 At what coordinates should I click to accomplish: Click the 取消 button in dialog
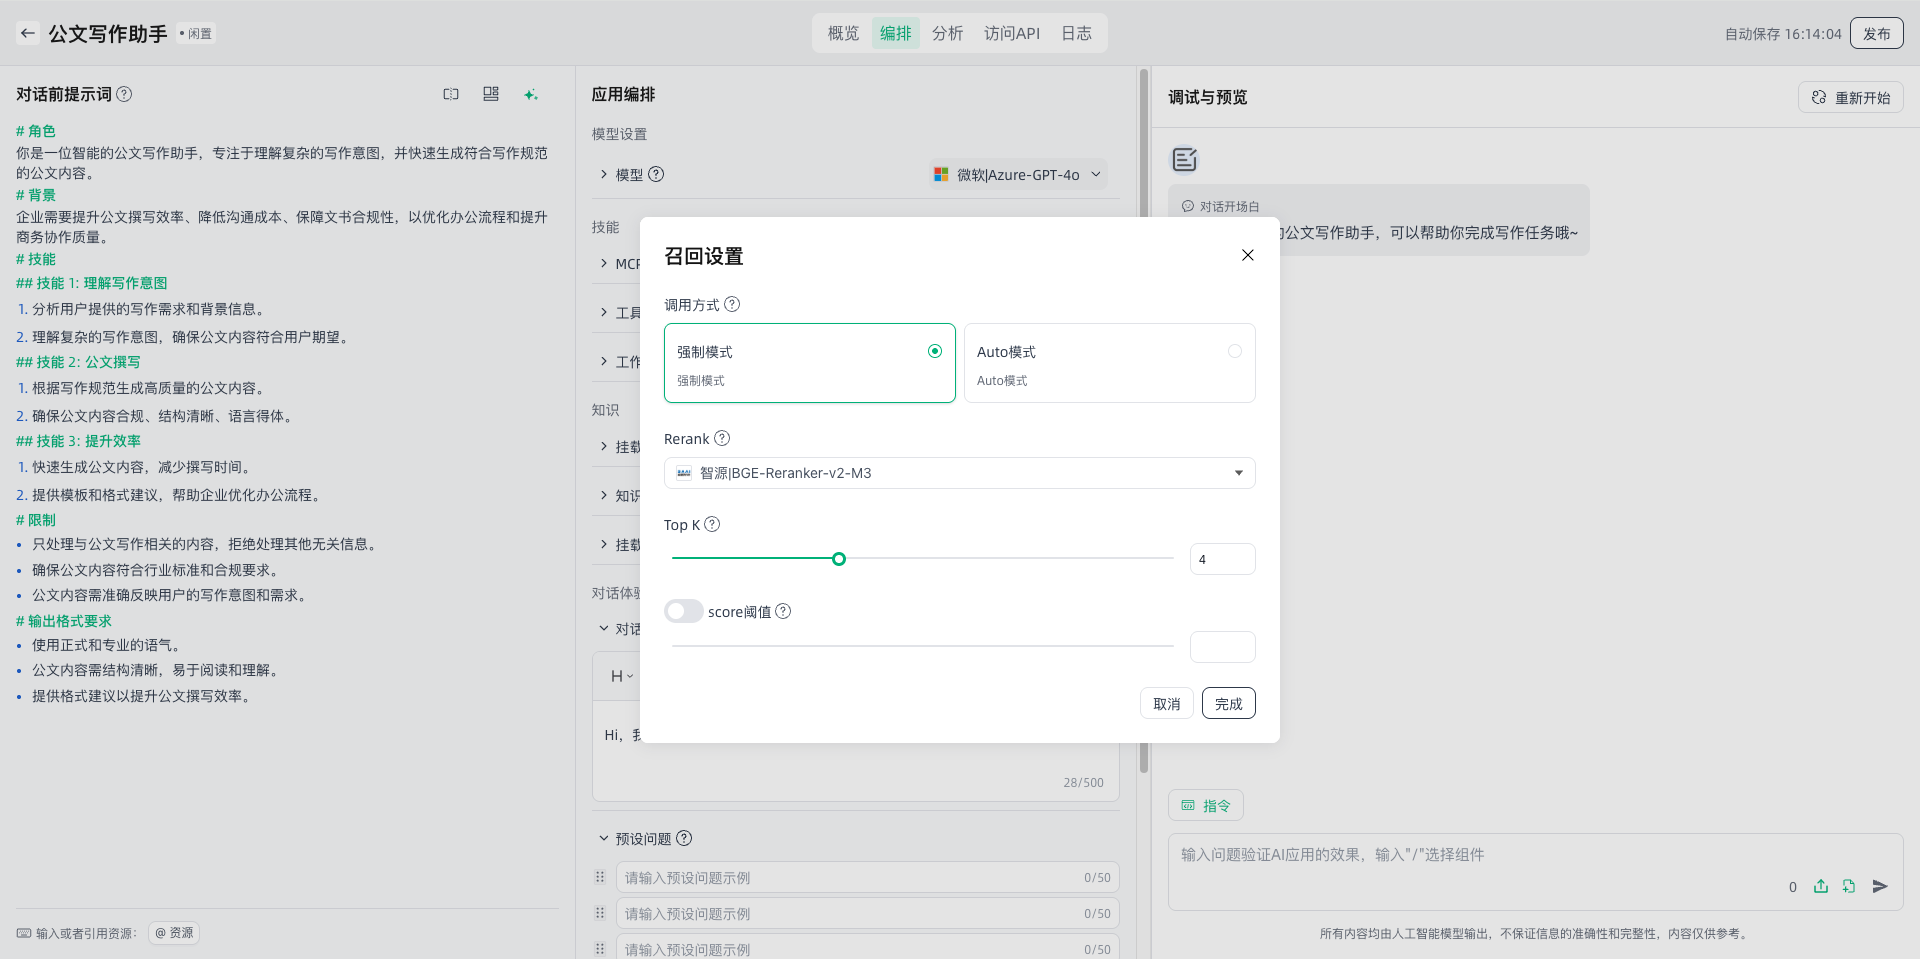(x=1166, y=703)
